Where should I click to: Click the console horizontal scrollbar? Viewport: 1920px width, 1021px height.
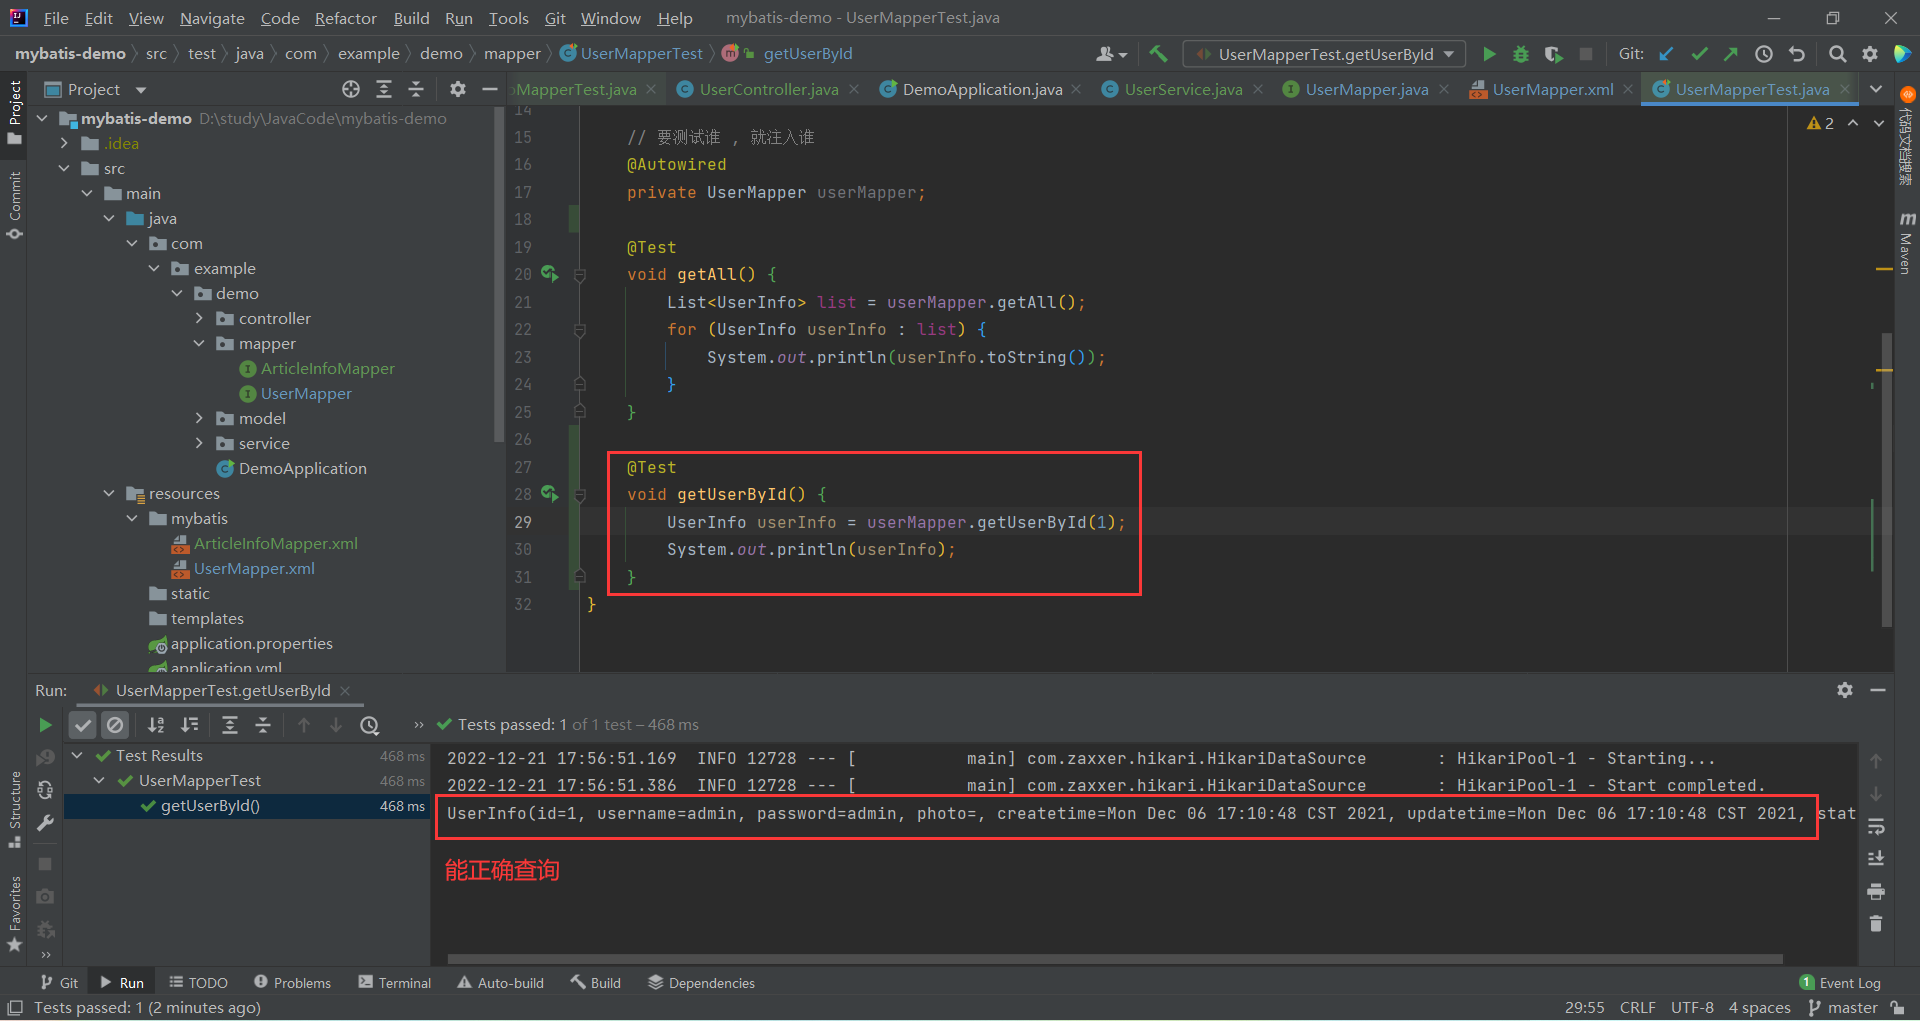pos(1114,958)
